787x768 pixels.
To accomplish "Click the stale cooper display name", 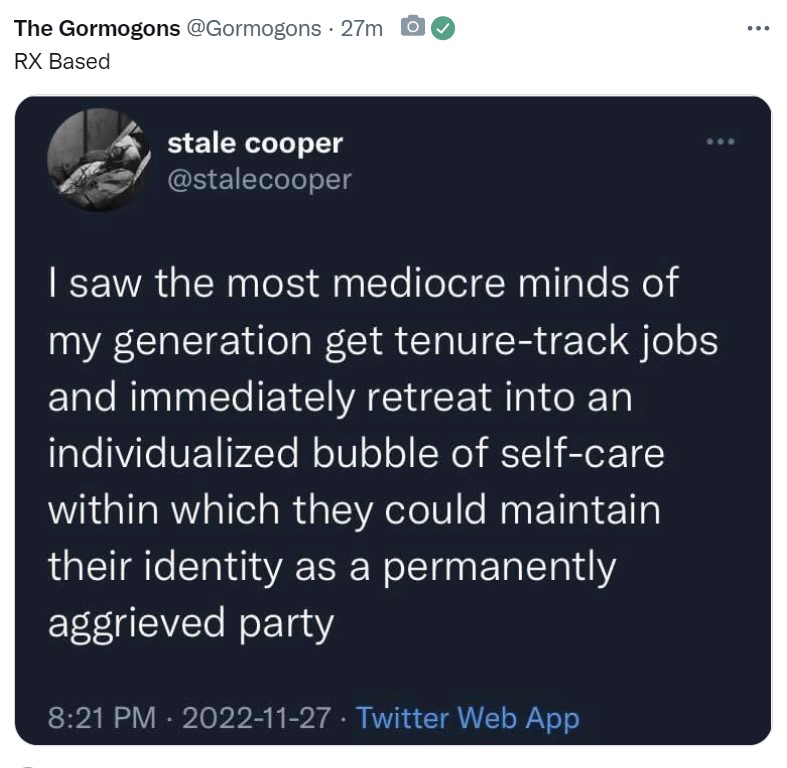I will (x=255, y=144).
